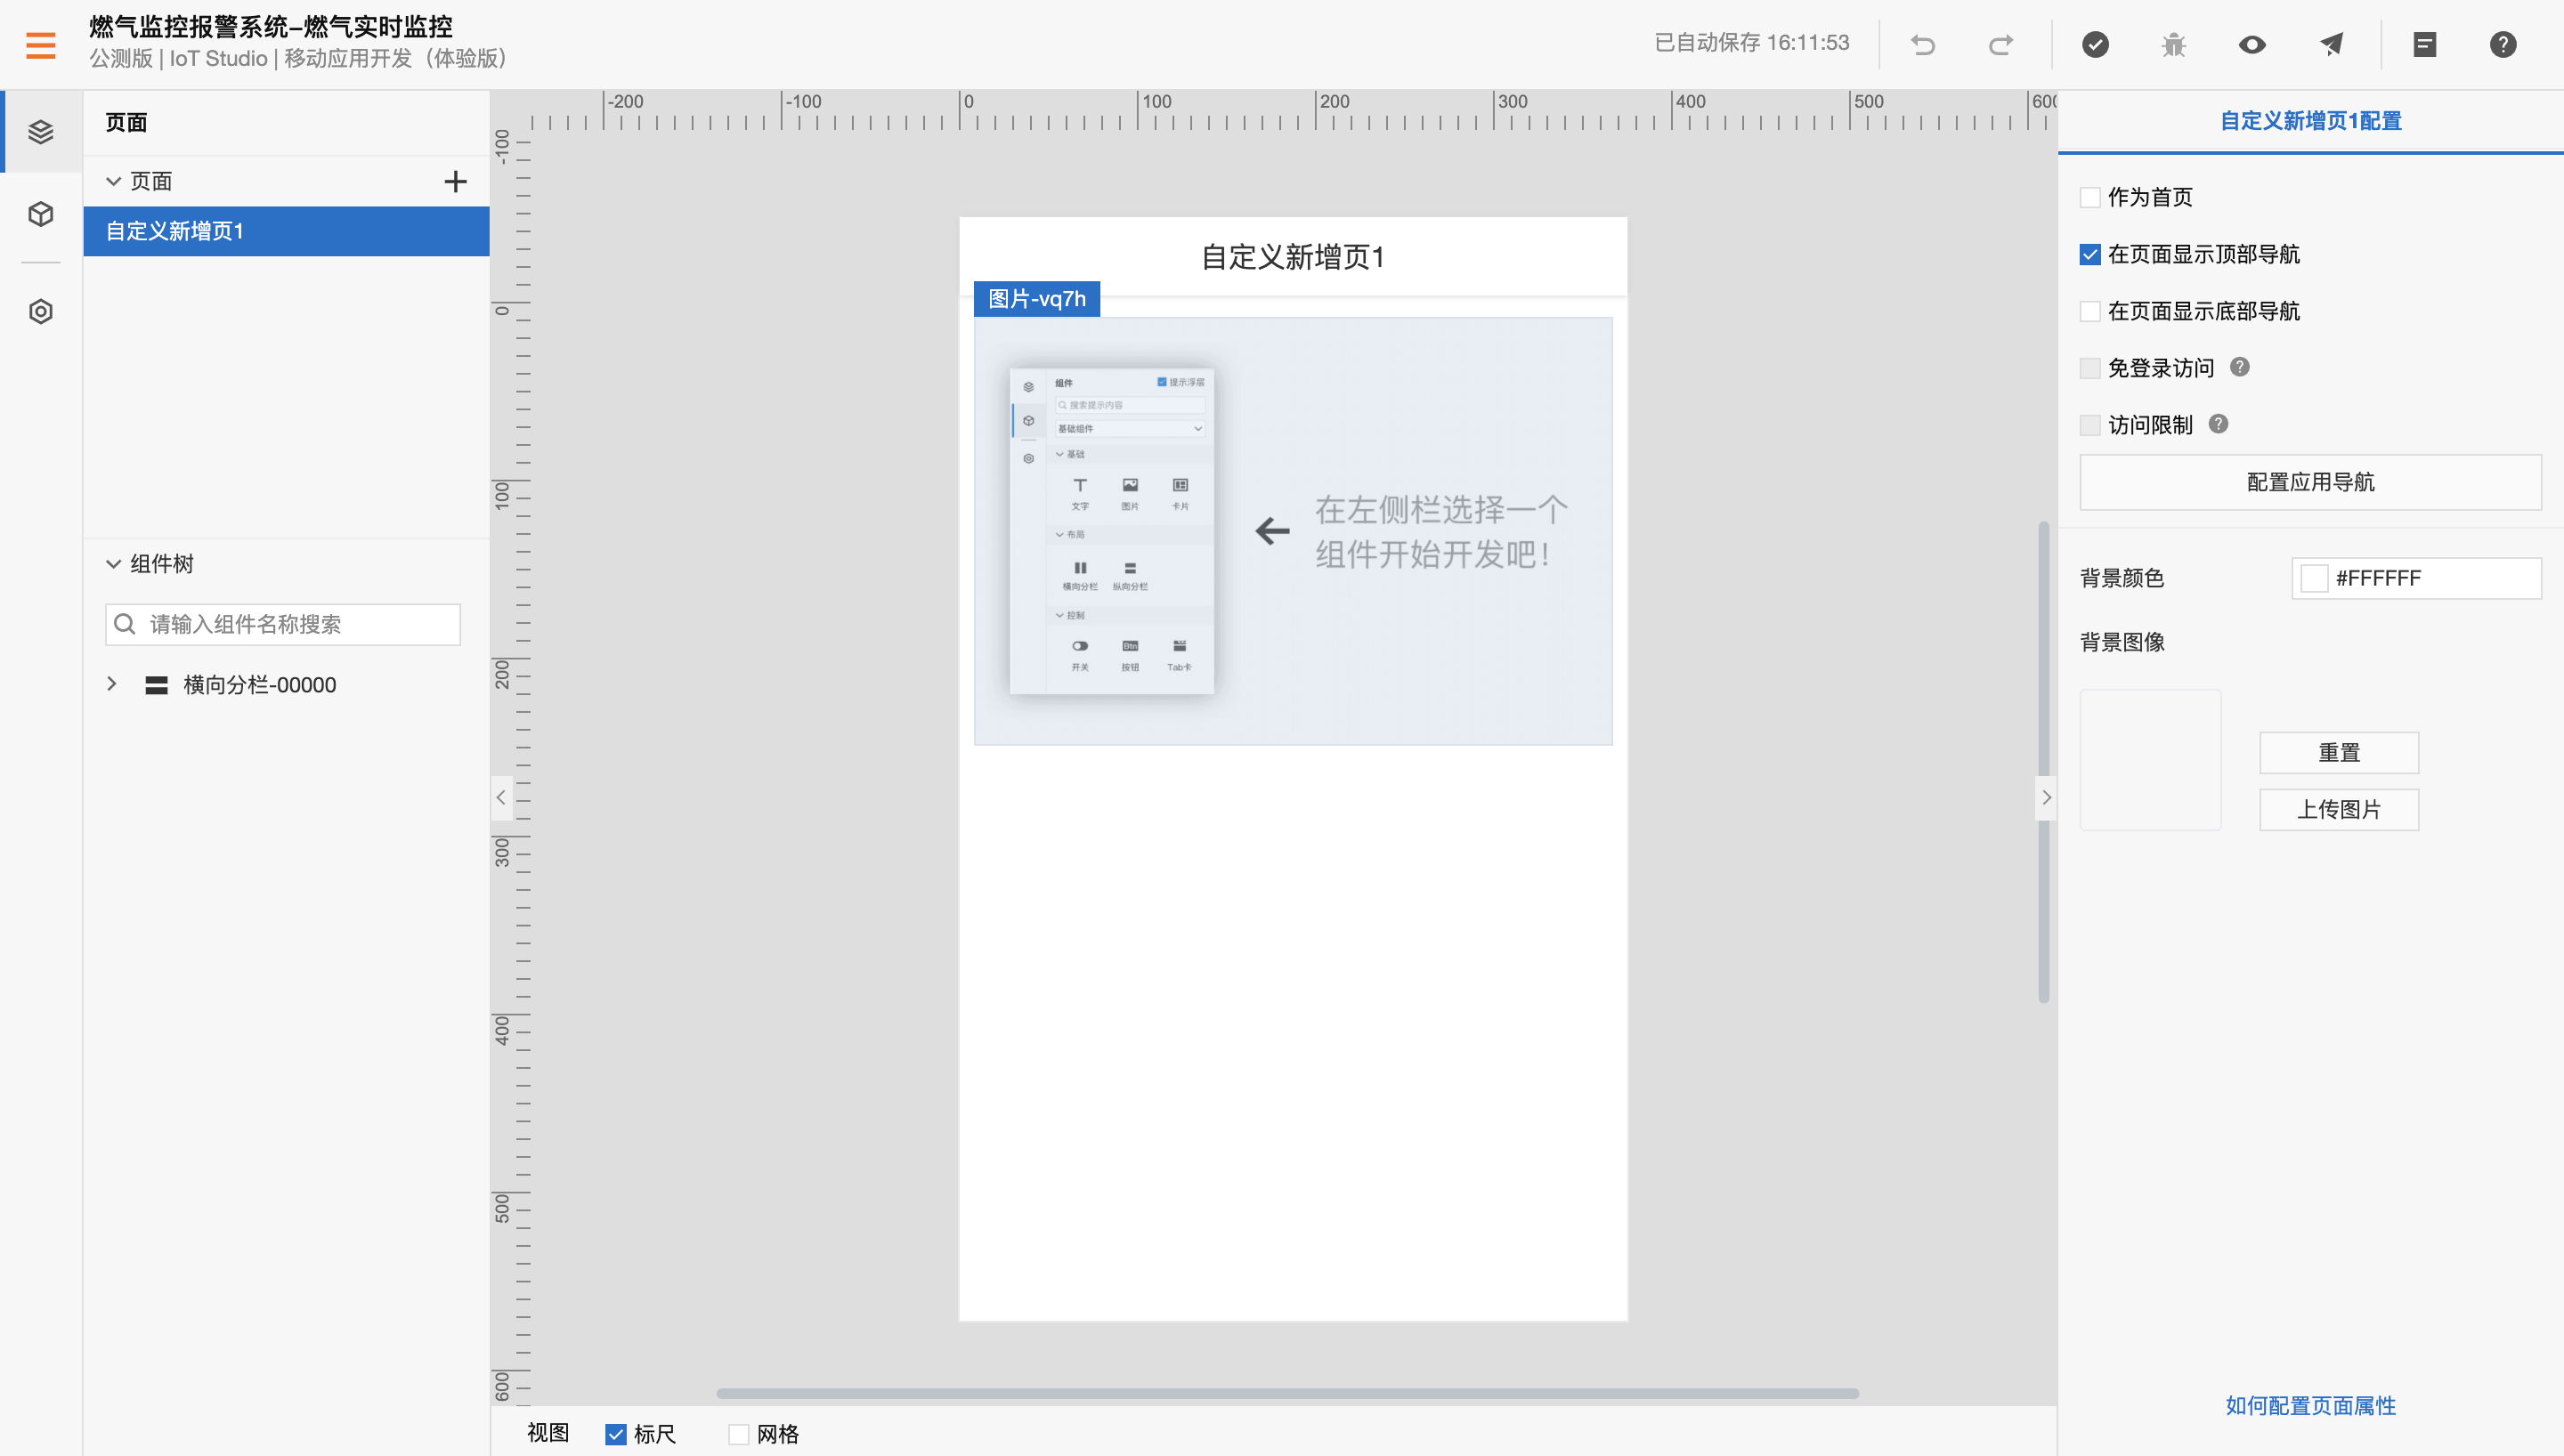Select the 自定义新增页1配置 tab
Image resolution: width=2564 pixels, height=1456 pixels.
tap(2310, 121)
